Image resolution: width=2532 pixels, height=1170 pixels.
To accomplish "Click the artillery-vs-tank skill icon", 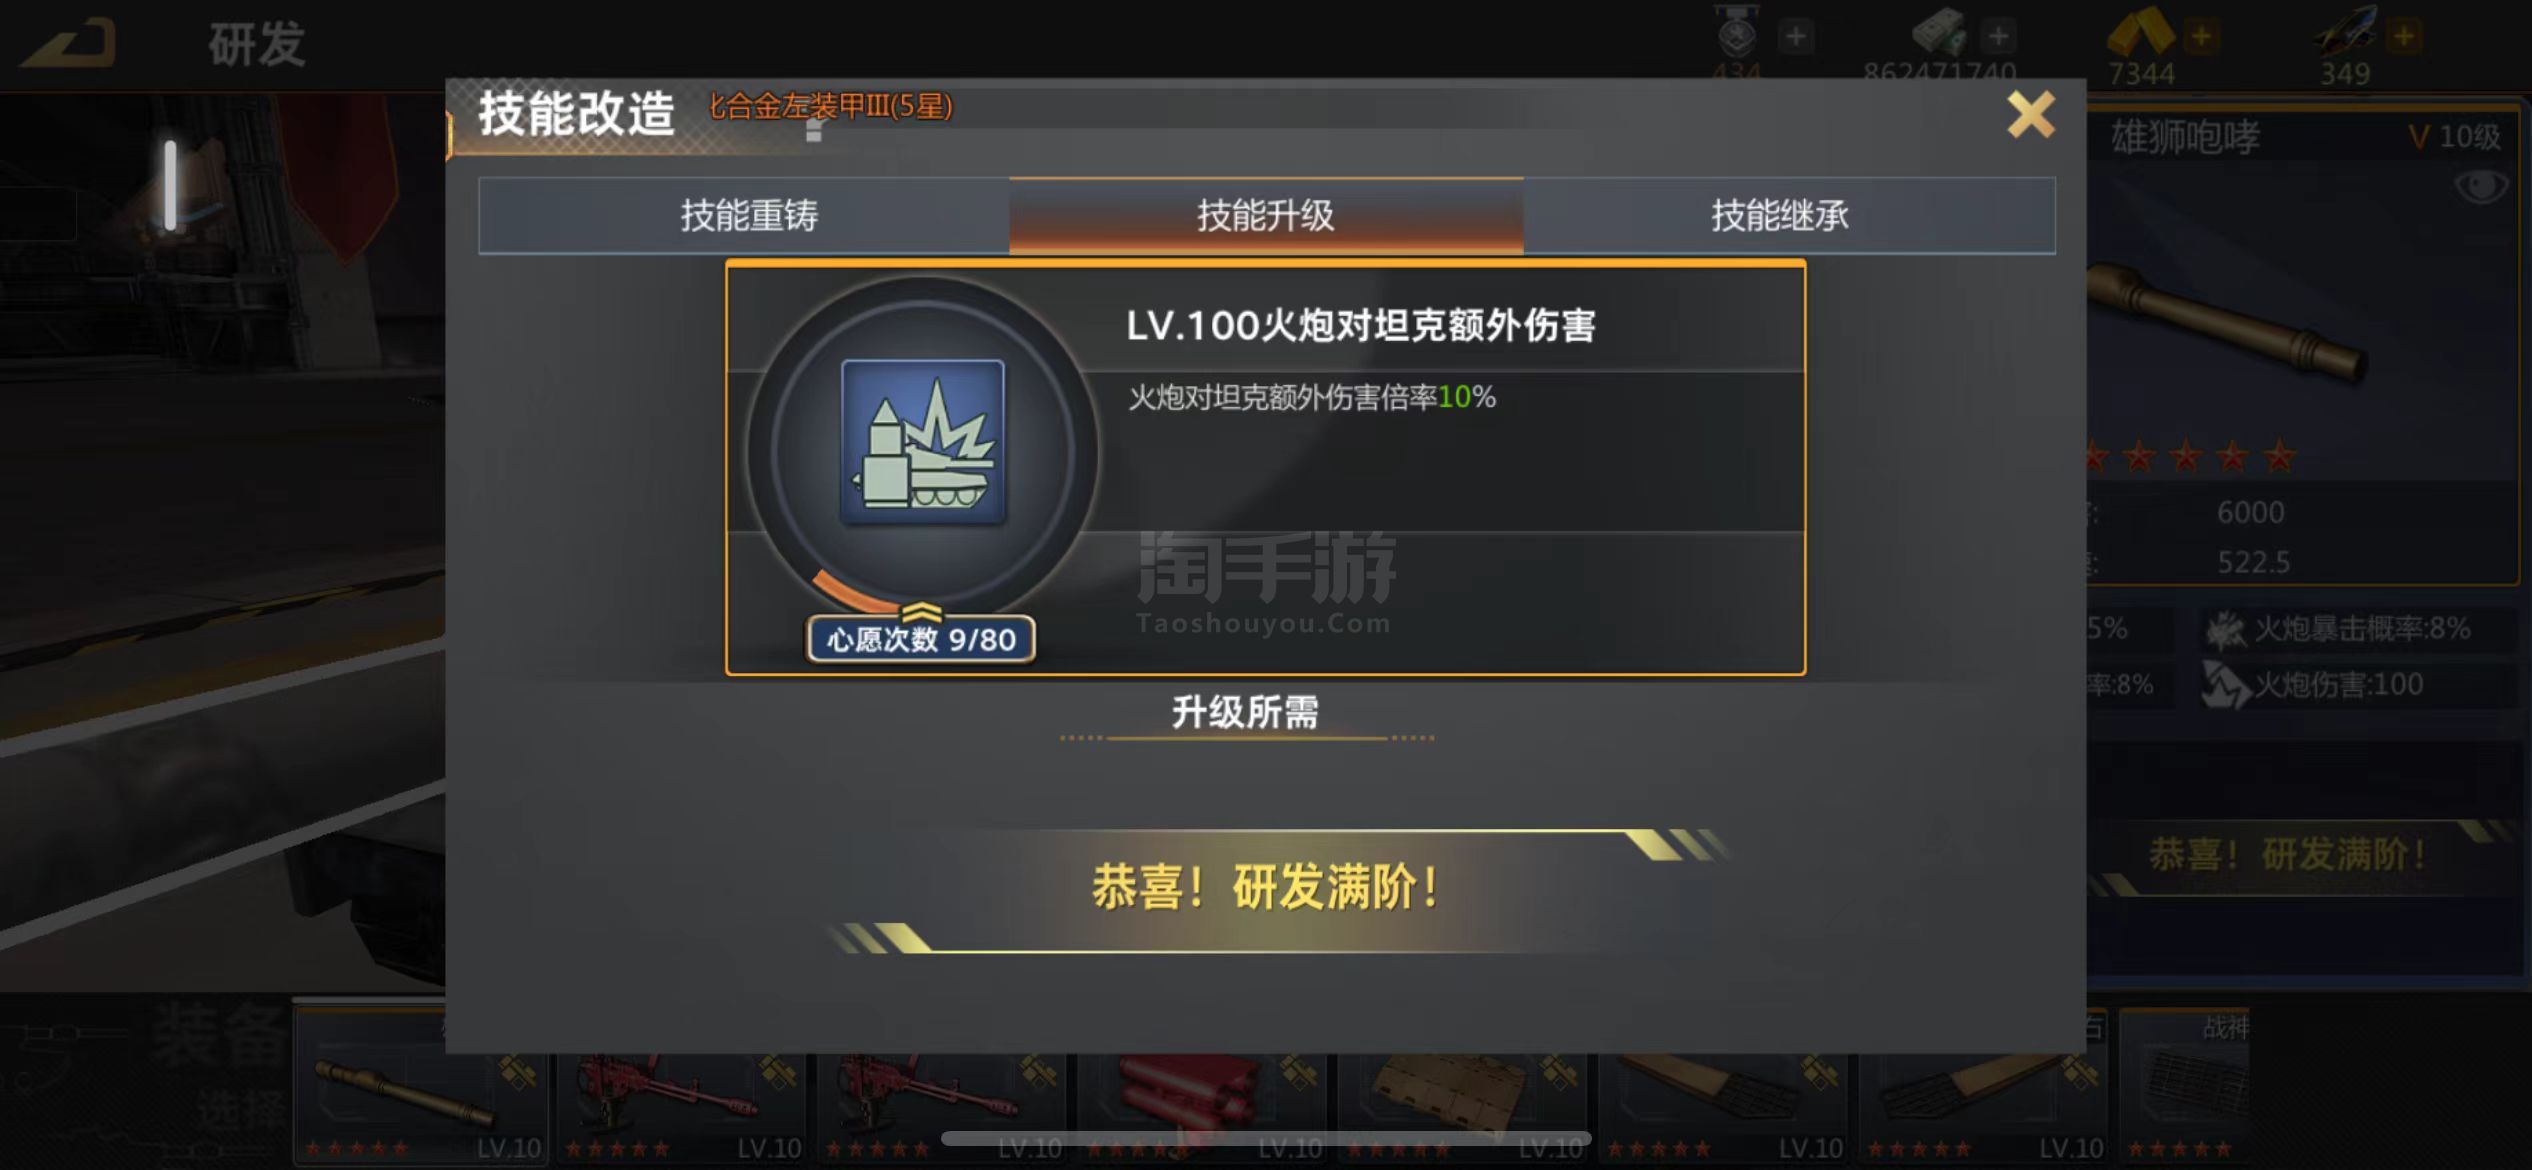I will (923, 442).
